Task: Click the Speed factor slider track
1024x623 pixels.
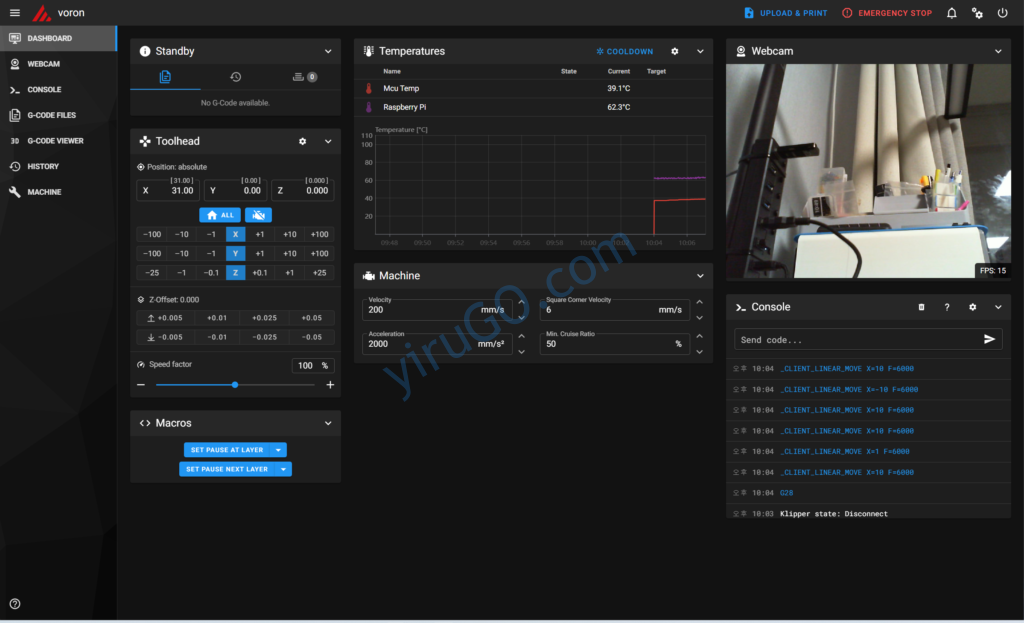Action: [235, 385]
